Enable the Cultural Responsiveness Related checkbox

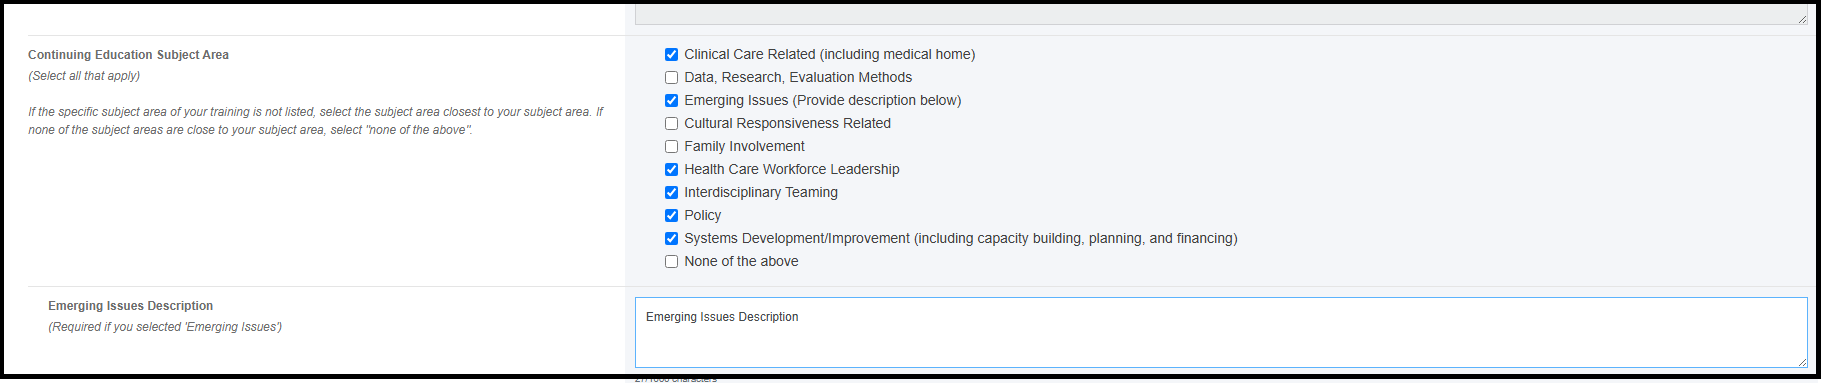pos(671,124)
